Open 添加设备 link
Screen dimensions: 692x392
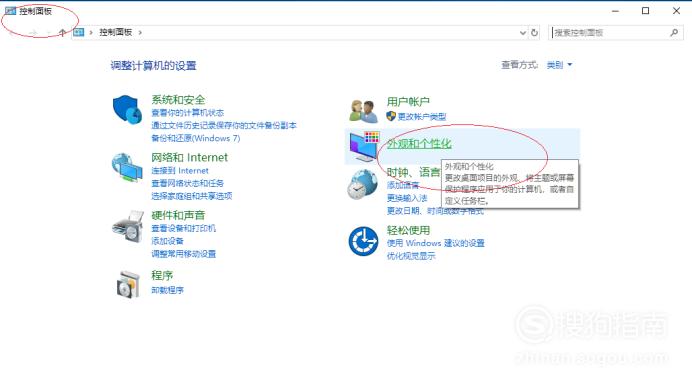[167, 241]
